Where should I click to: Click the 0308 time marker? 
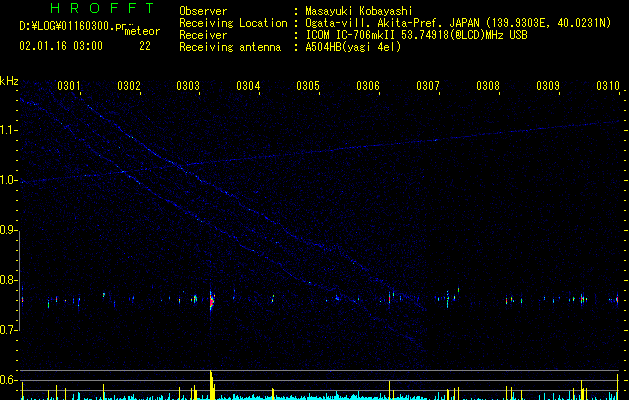(x=488, y=85)
